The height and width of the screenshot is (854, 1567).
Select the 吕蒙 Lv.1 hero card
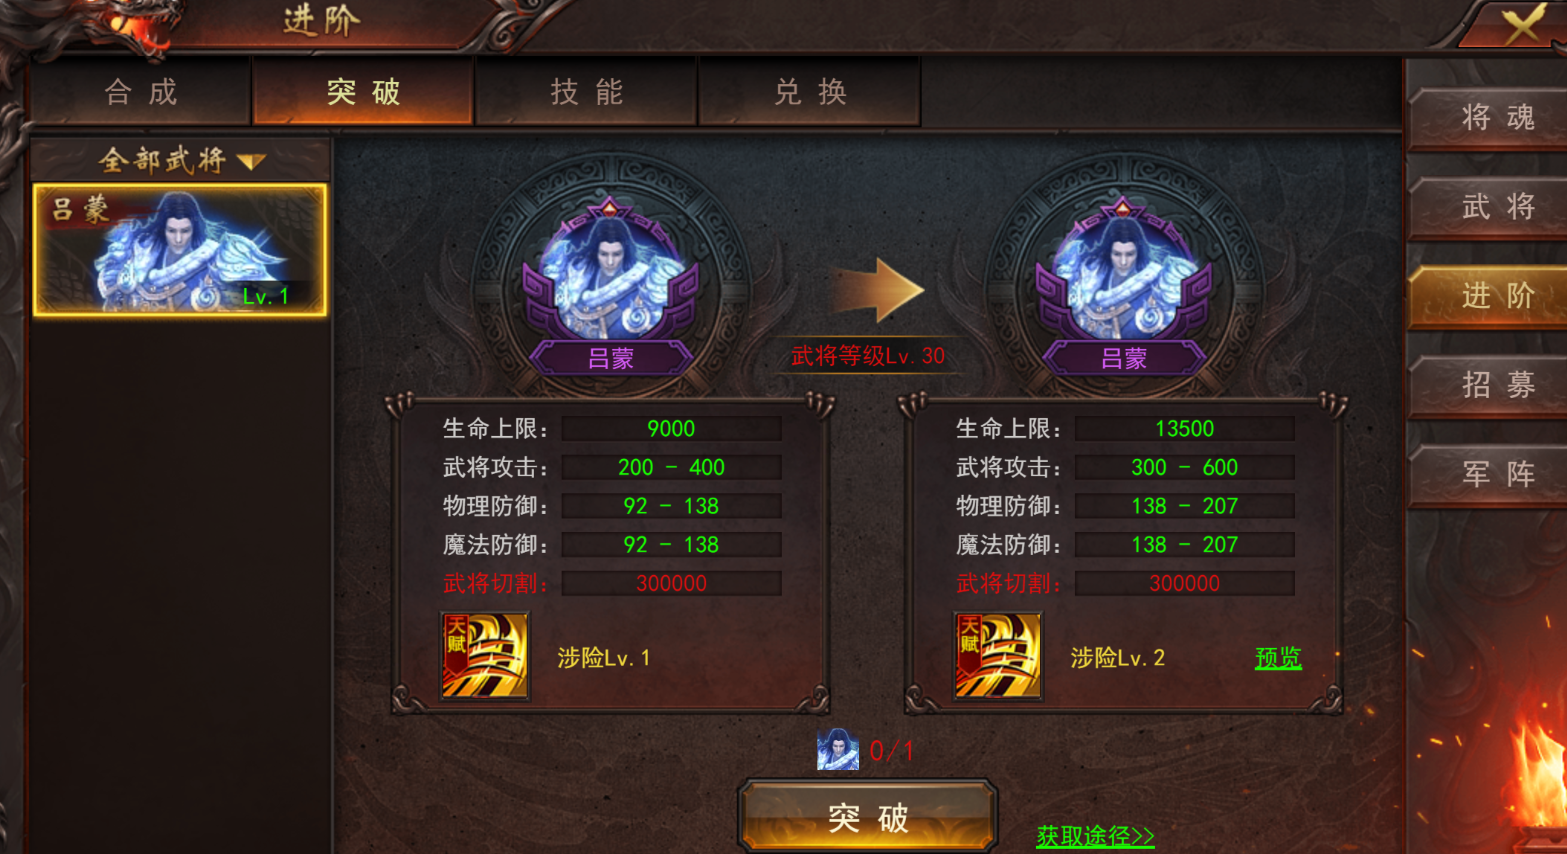[180, 250]
